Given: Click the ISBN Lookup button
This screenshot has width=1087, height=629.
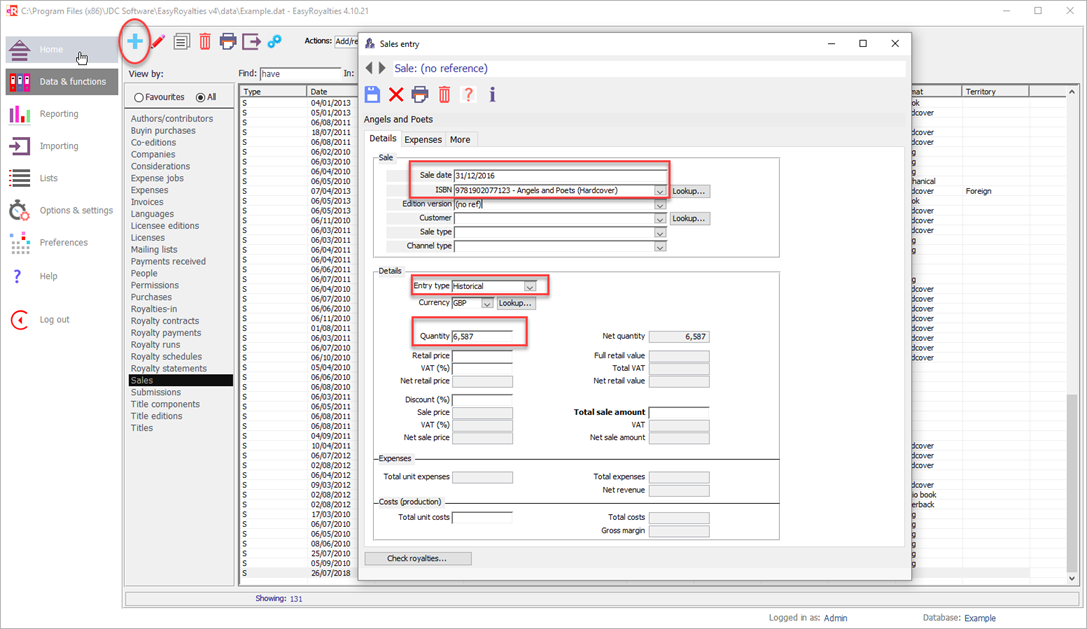Looking at the screenshot, I should pyautogui.click(x=689, y=191).
